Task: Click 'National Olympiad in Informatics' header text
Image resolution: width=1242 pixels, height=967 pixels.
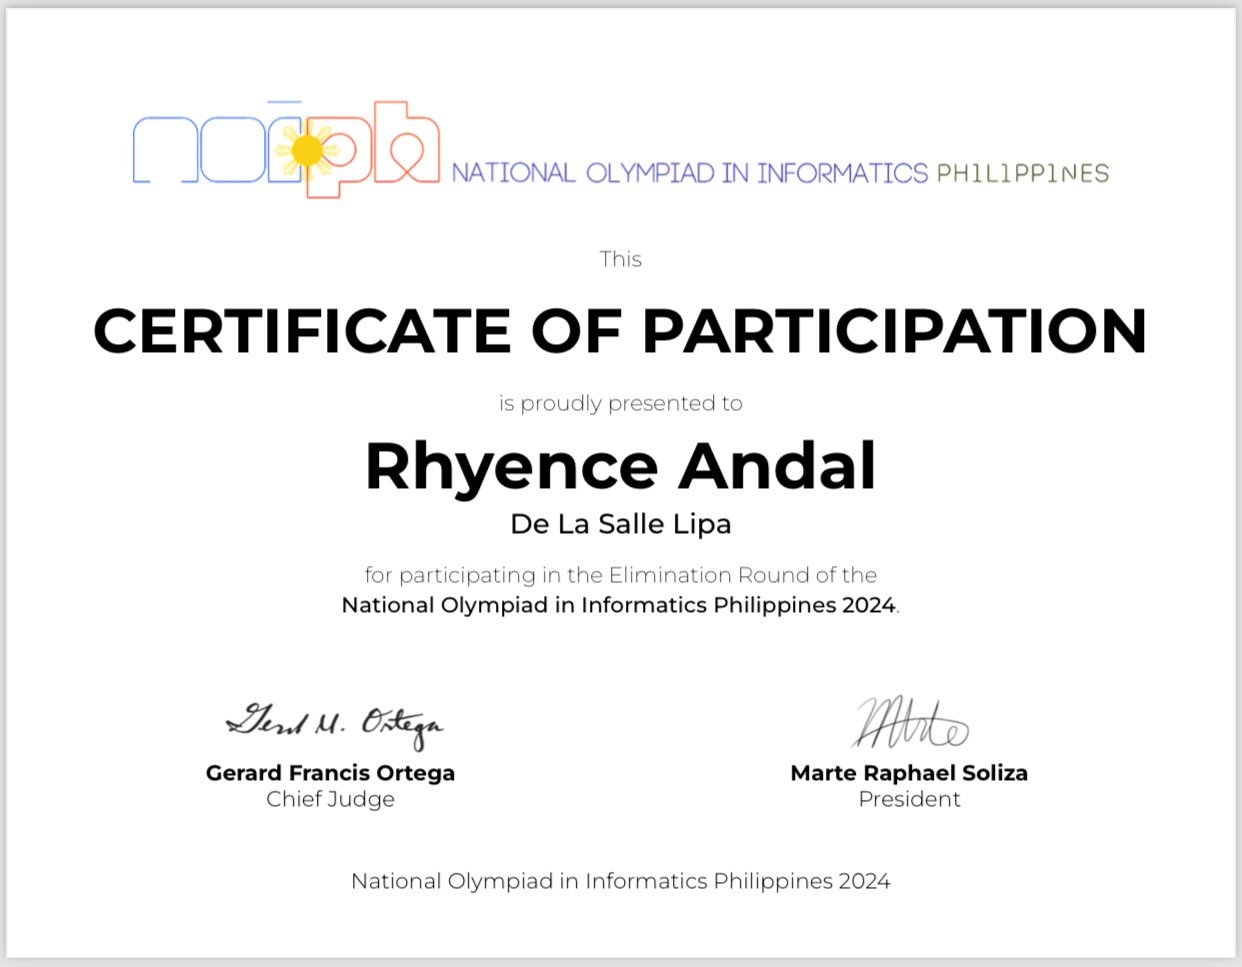Action: pos(690,173)
